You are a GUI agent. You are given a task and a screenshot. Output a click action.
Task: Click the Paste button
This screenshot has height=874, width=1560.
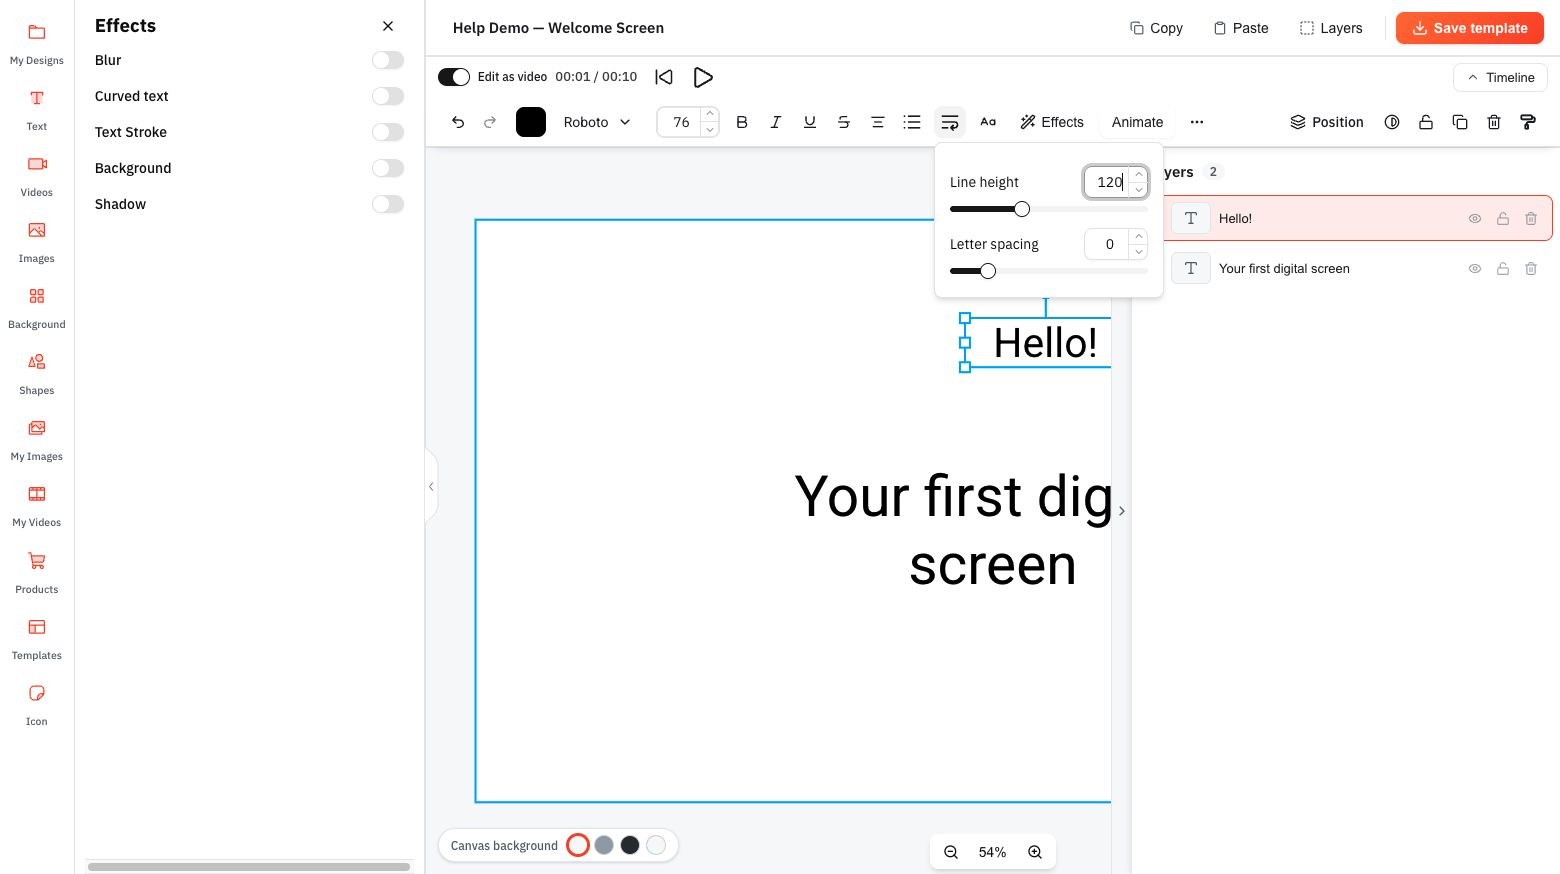(1241, 28)
